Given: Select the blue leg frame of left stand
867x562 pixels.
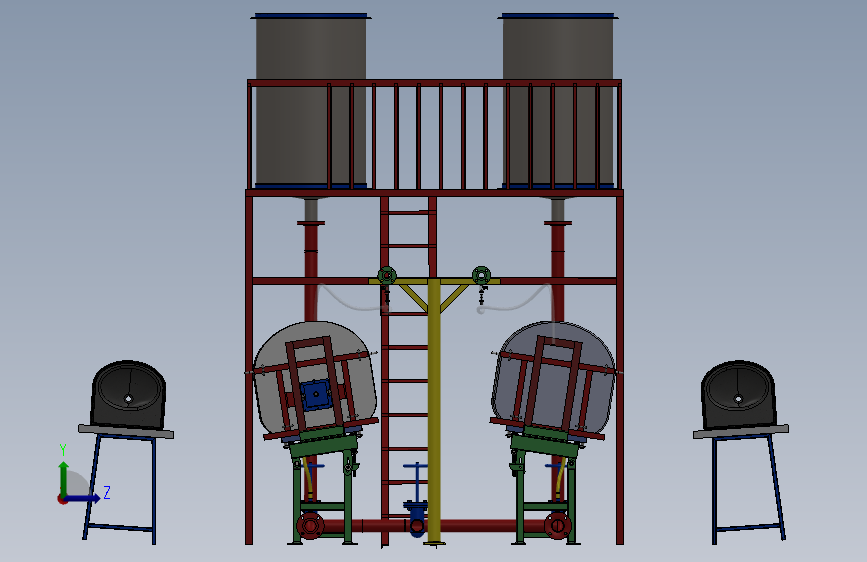Looking at the screenshot, I should [x=120, y=489].
